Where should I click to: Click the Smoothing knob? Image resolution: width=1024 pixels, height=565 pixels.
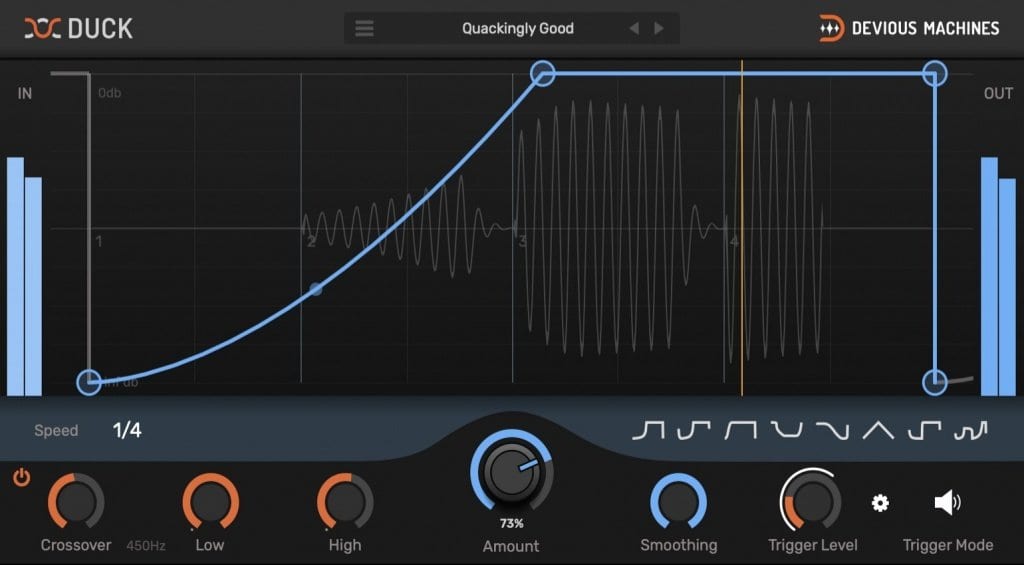coord(678,501)
